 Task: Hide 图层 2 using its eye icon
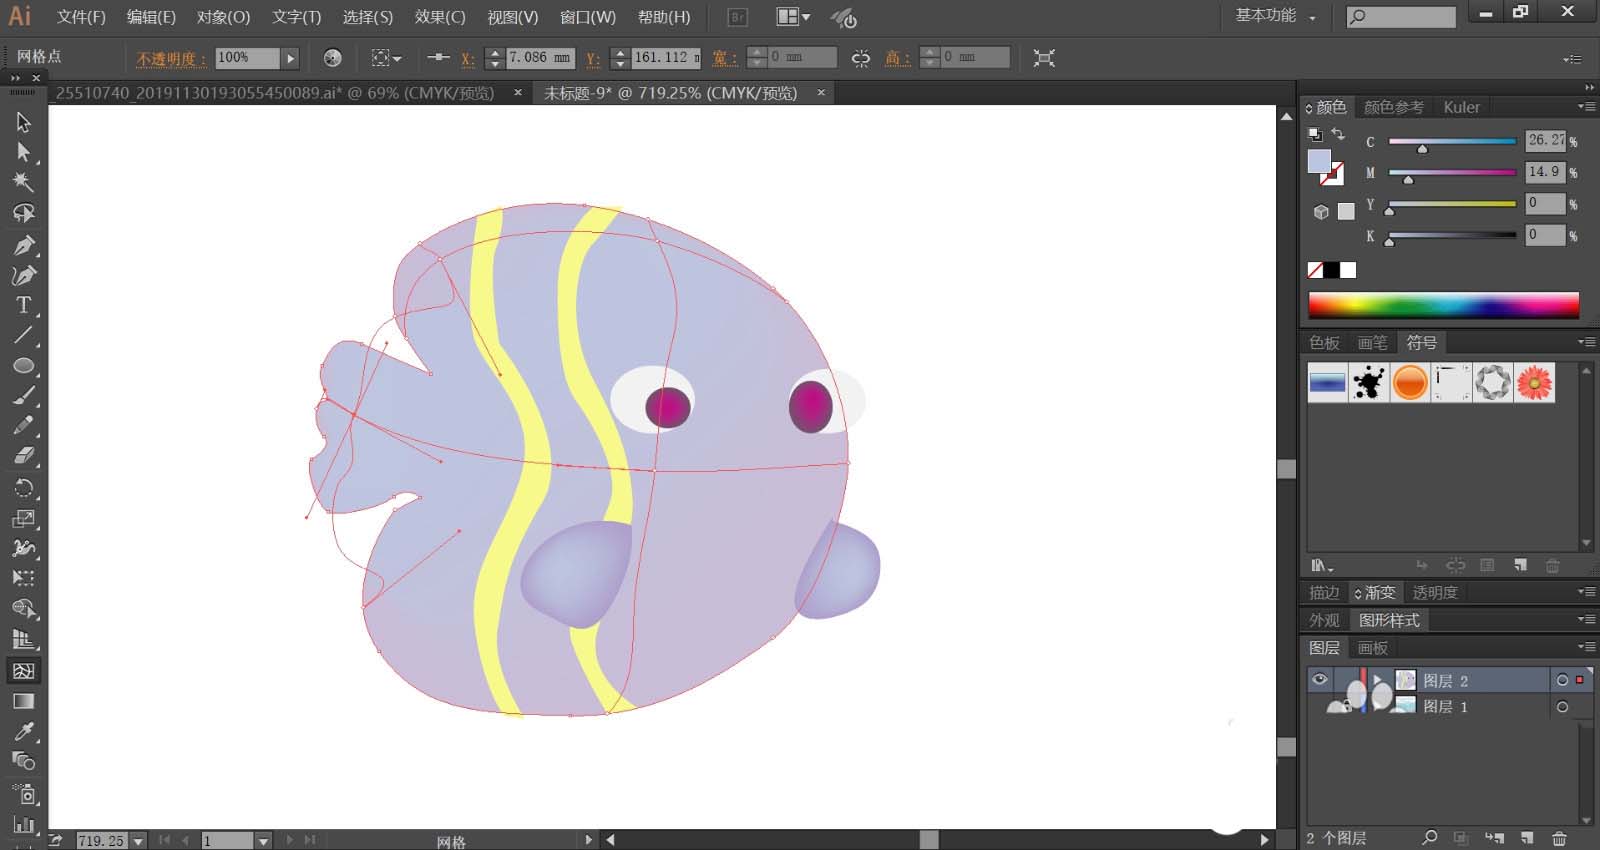point(1320,680)
